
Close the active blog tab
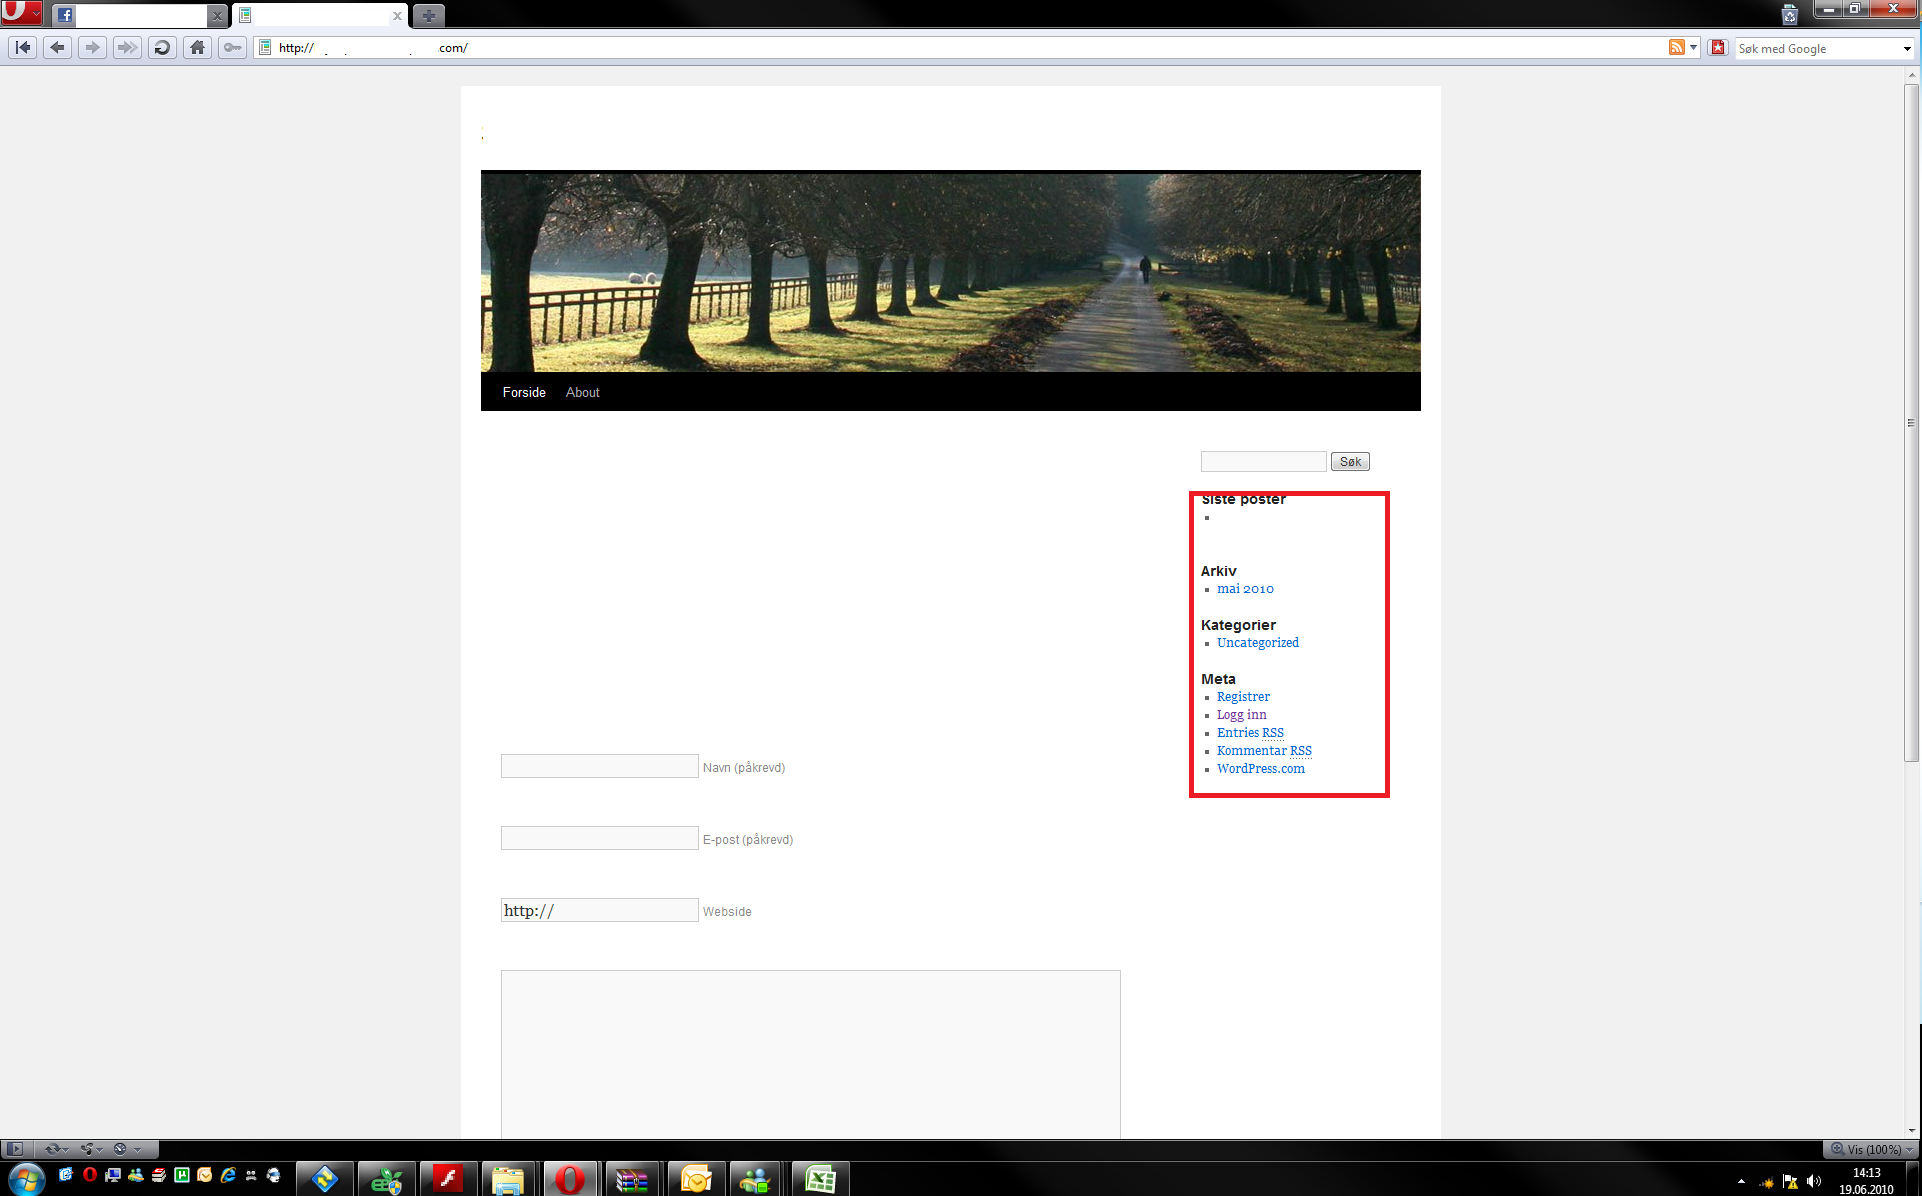click(397, 16)
